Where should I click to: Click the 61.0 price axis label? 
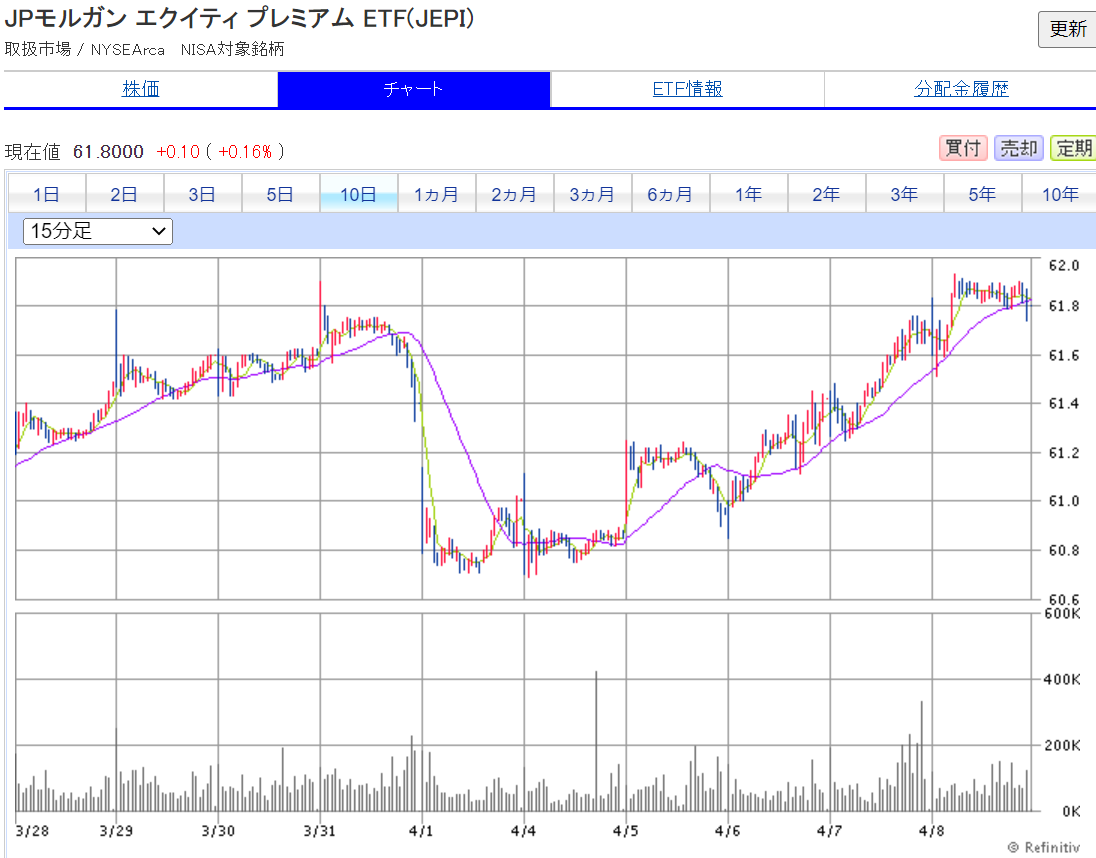tap(1064, 501)
